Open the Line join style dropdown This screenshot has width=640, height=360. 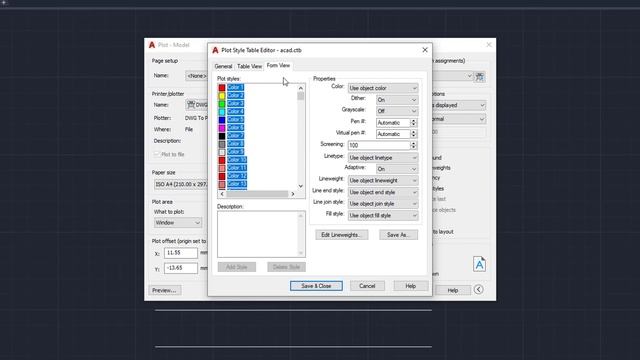click(383, 203)
